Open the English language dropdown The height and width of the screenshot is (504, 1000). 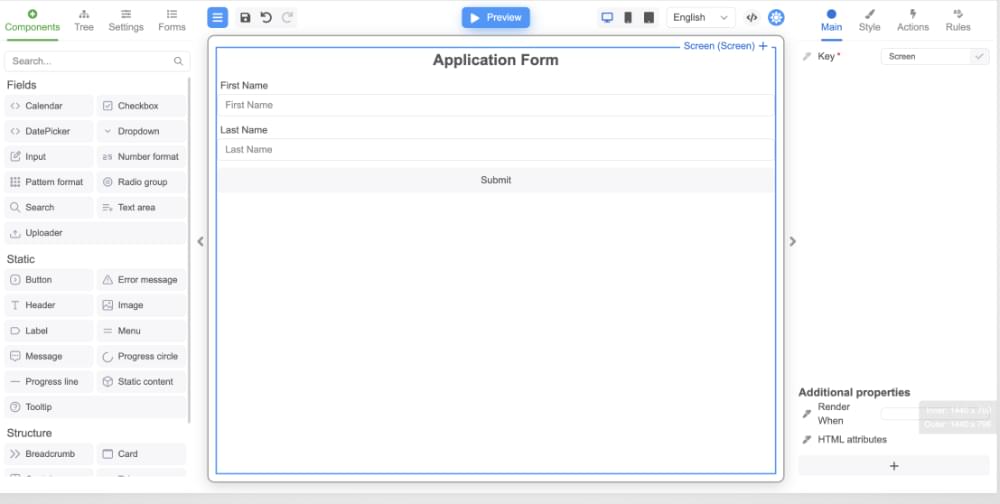(700, 17)
